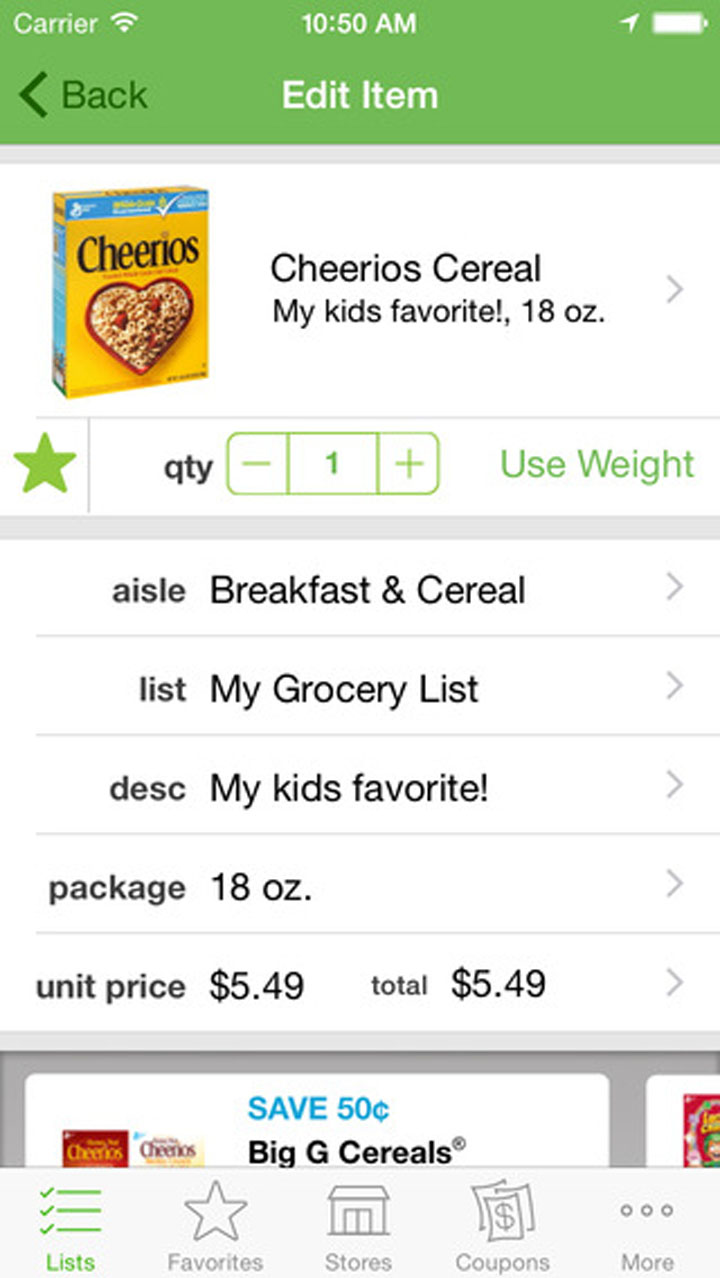Expand Cheerios Cereal item details chevron
Viewport: 720px width, 1278px height.
tap(675, 290)
